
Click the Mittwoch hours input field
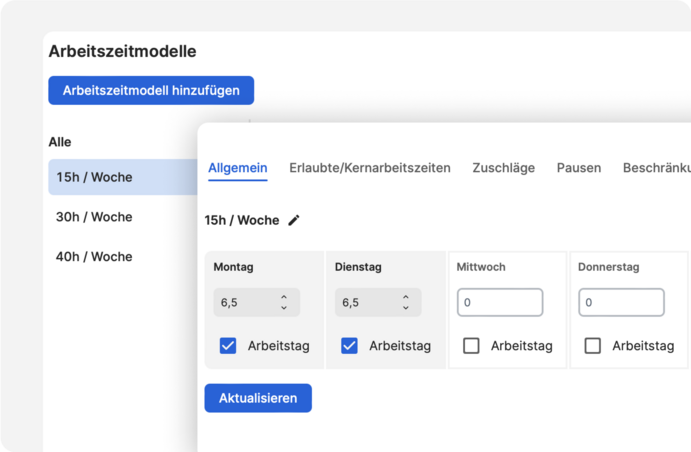pos(500,302)
